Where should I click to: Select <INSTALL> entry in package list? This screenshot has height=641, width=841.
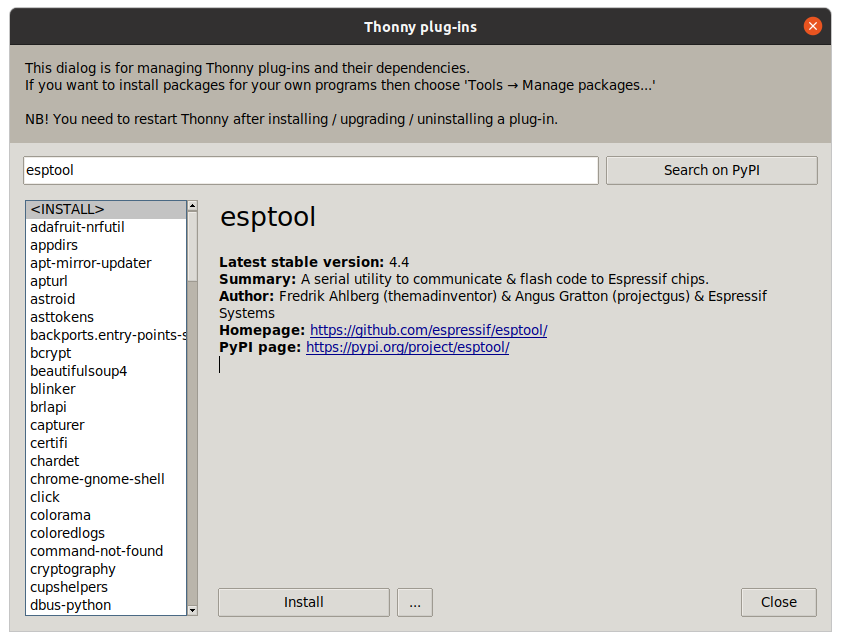pyautogui.click(x=106, y=209)
